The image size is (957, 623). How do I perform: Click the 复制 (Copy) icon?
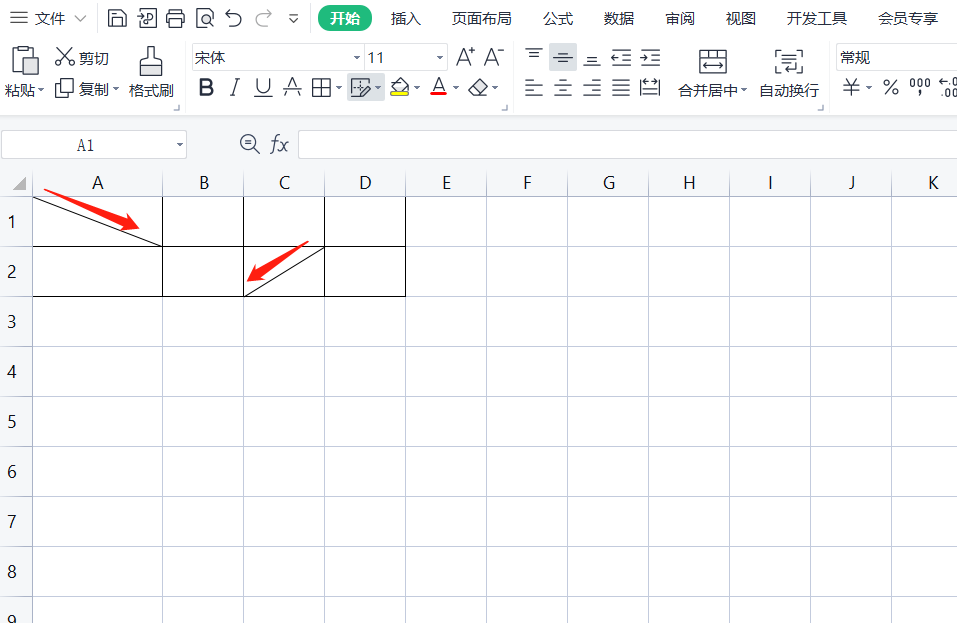[x=63, y=88]
